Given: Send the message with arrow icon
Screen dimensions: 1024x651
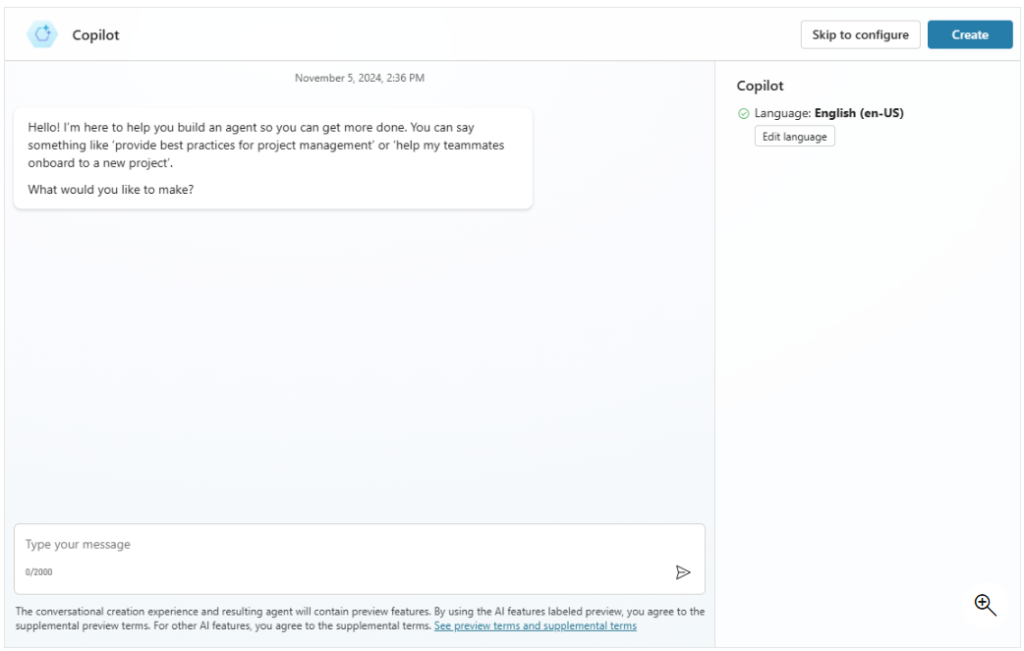Looking at the screenshot, I should [683, 572].
